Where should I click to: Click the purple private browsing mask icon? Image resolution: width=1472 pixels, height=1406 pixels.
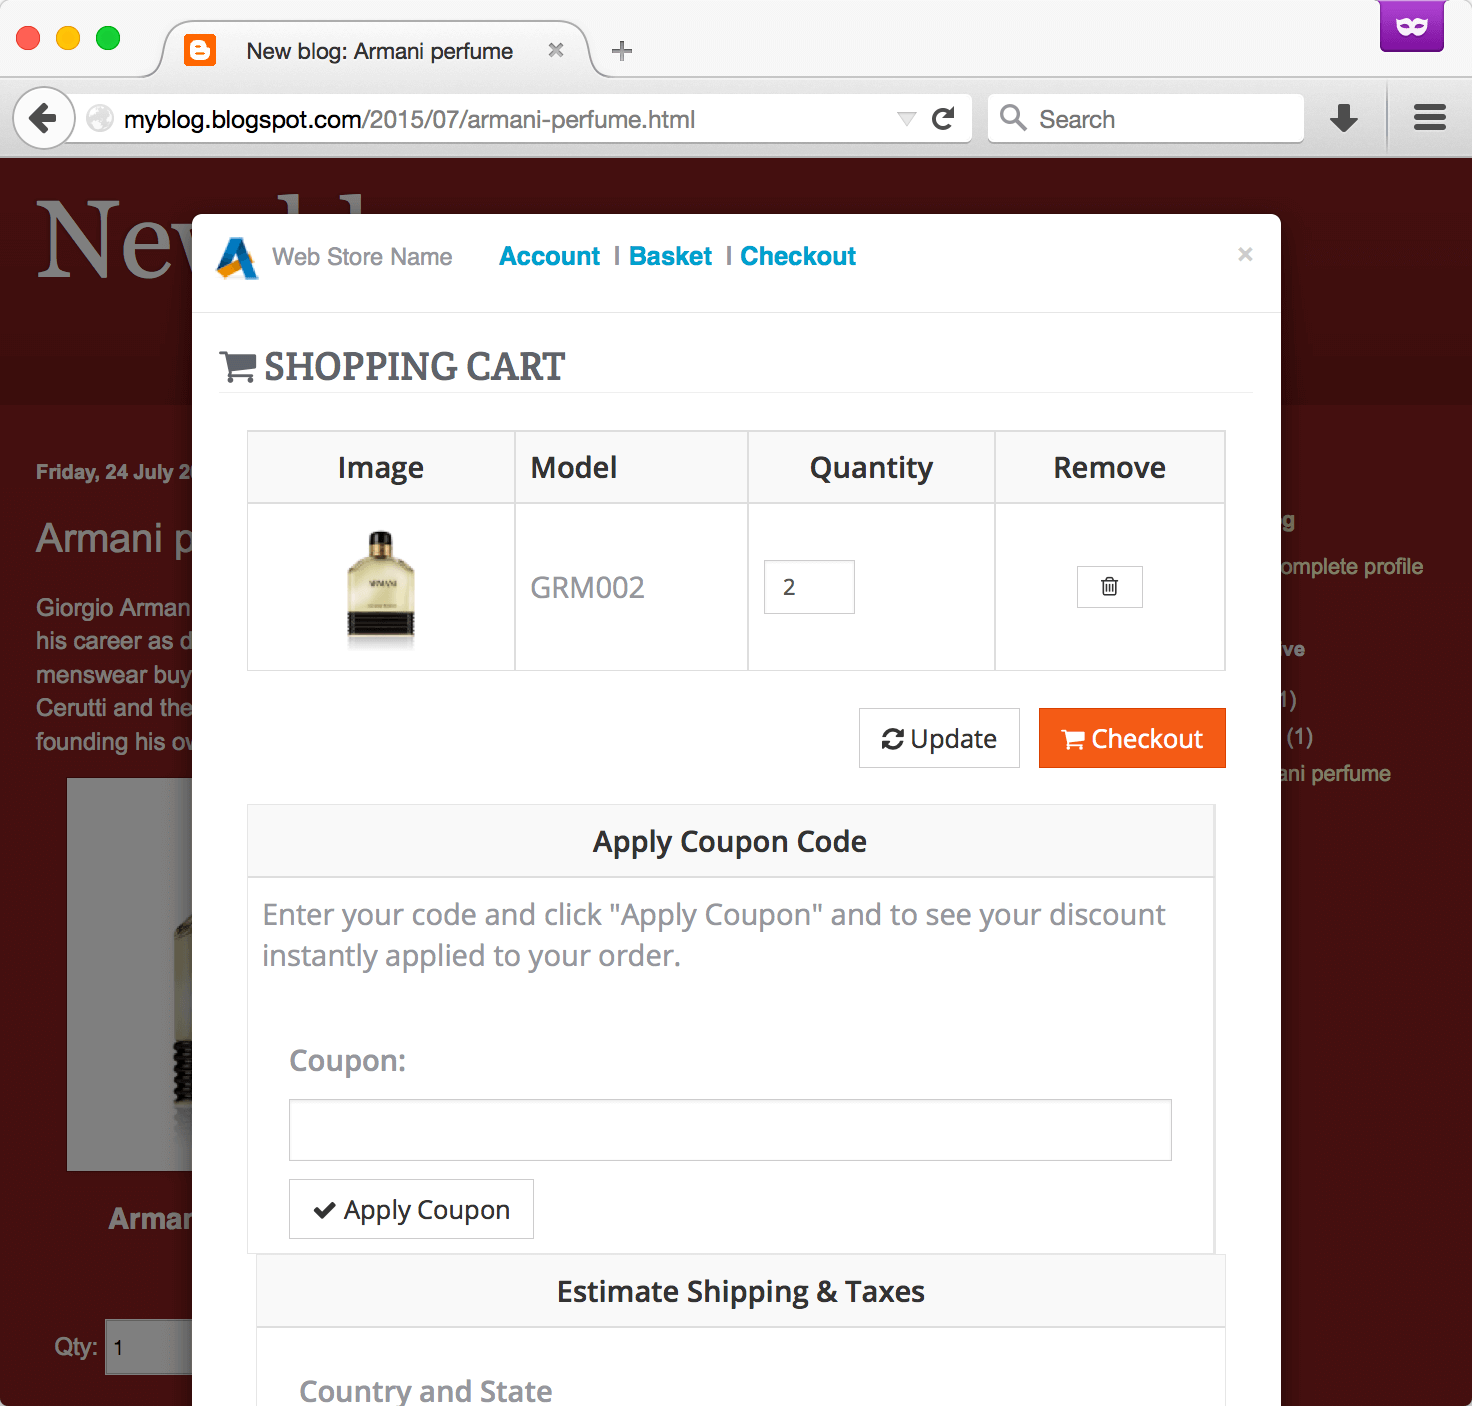1412,25
